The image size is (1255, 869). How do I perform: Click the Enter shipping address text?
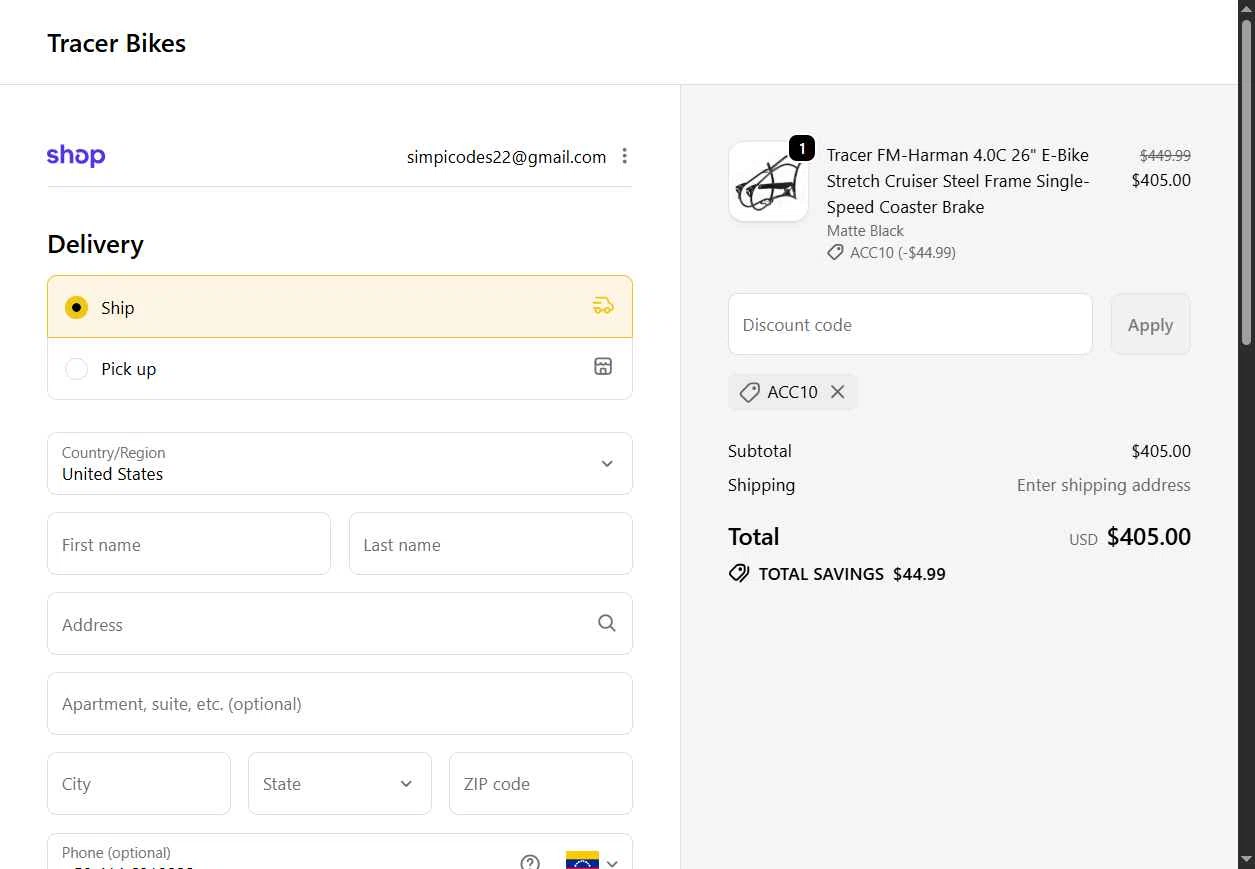pyautogui.click(x=1103, y=485)
